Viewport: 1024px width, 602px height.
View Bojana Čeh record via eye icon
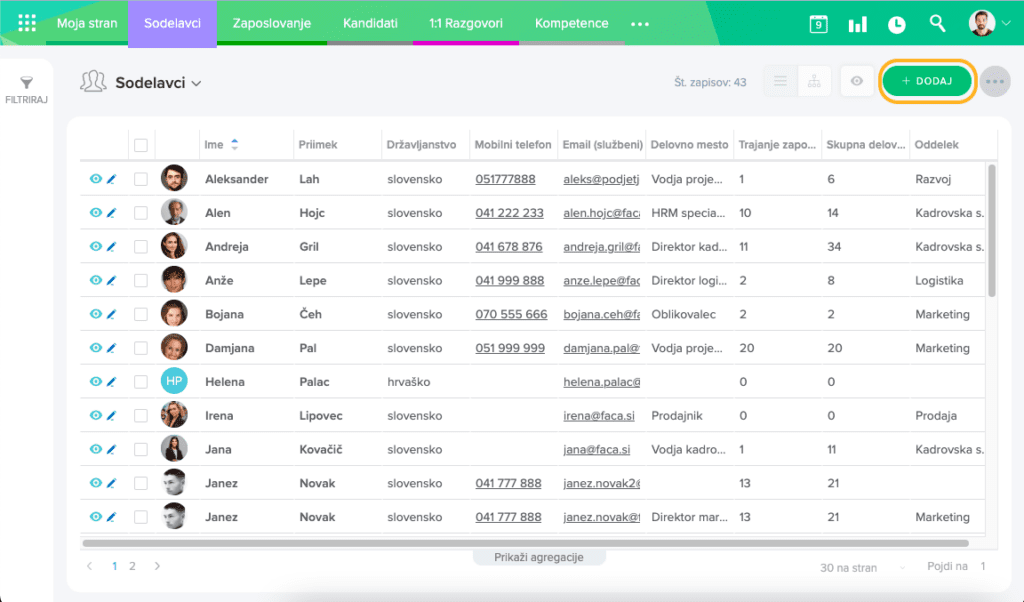tap(96, 314)
